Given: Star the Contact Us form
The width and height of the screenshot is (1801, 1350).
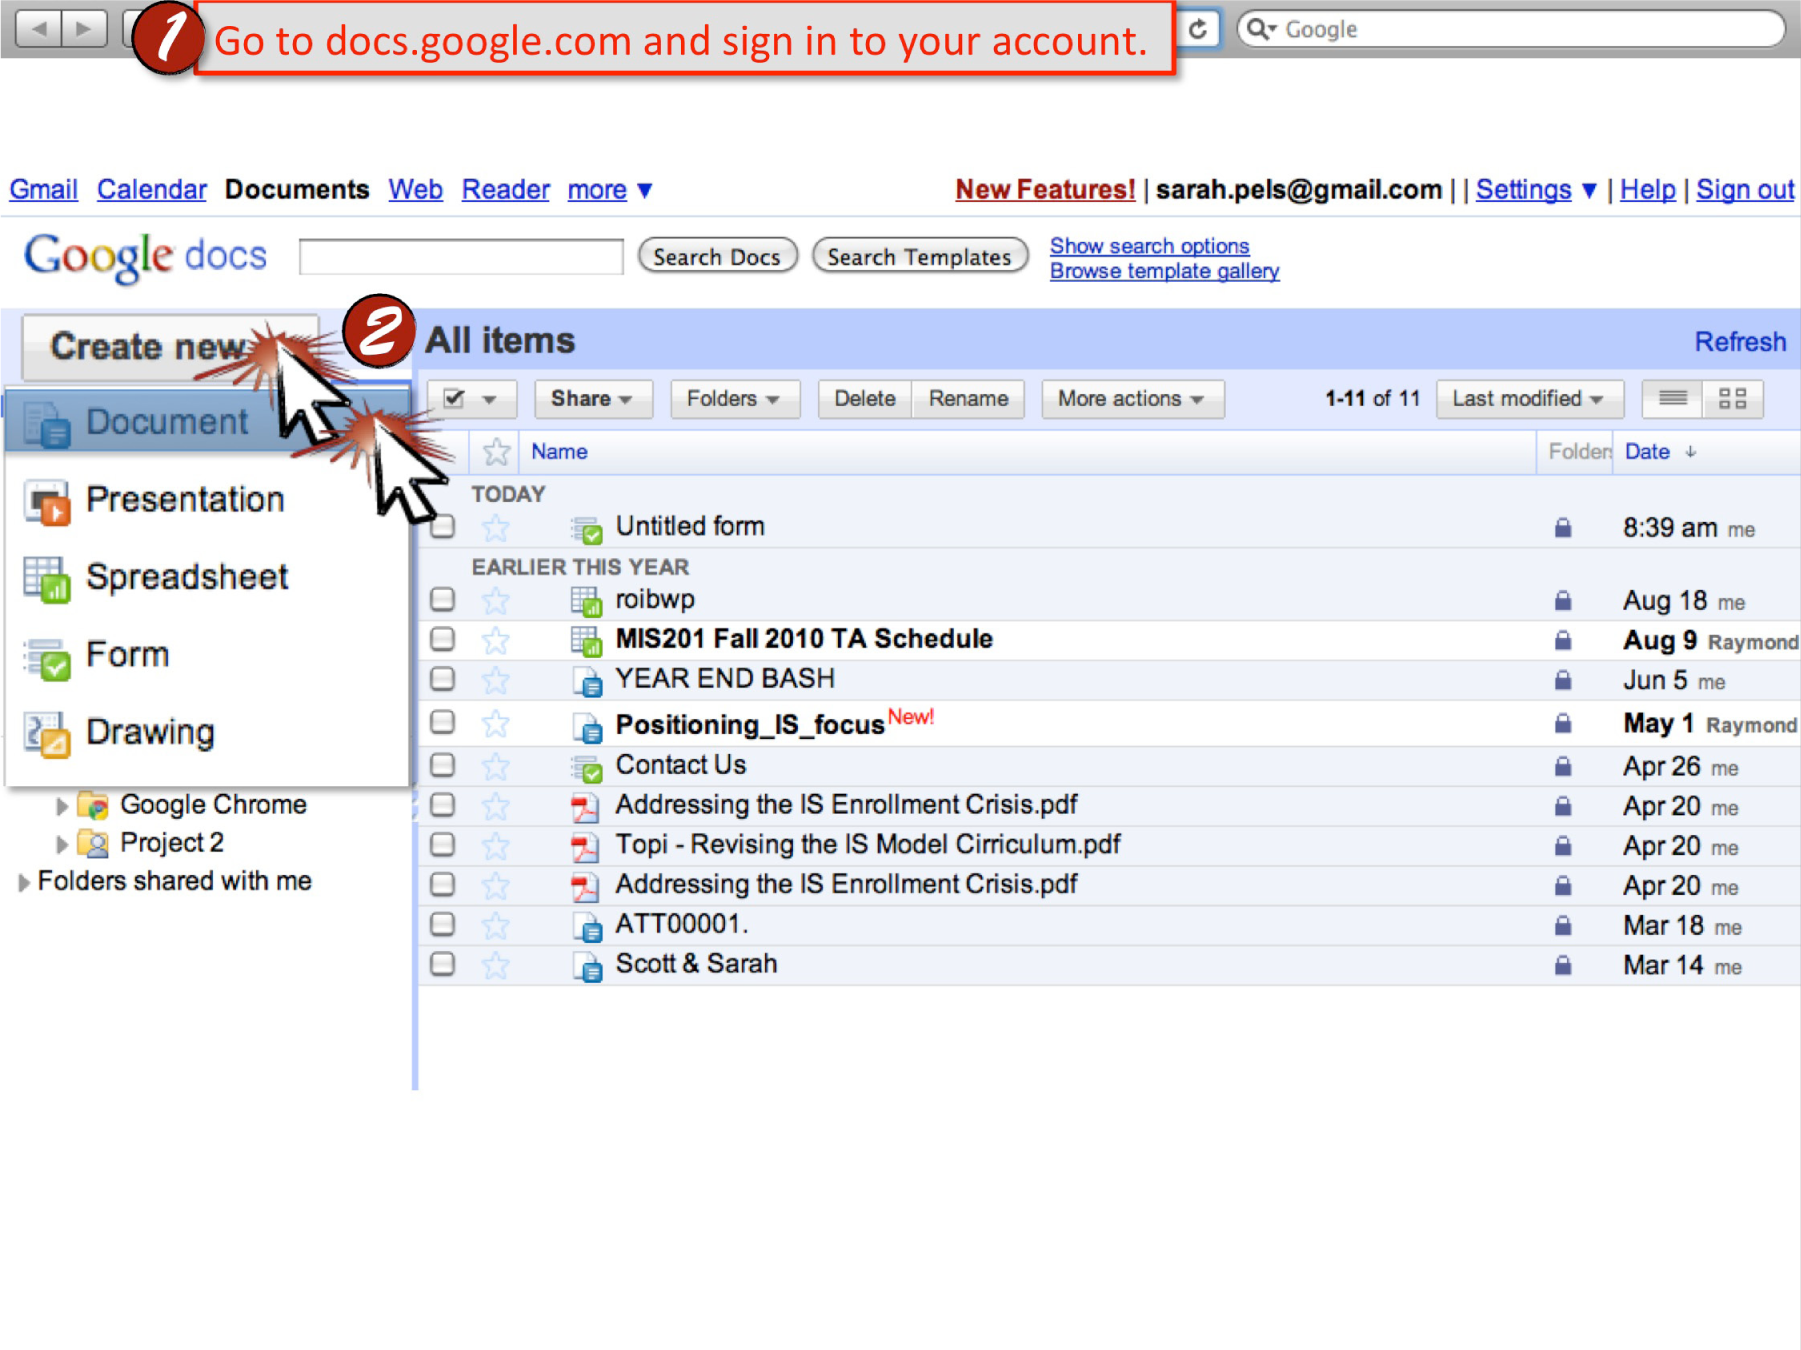Looking at the screenshot, I should [496, 766].
